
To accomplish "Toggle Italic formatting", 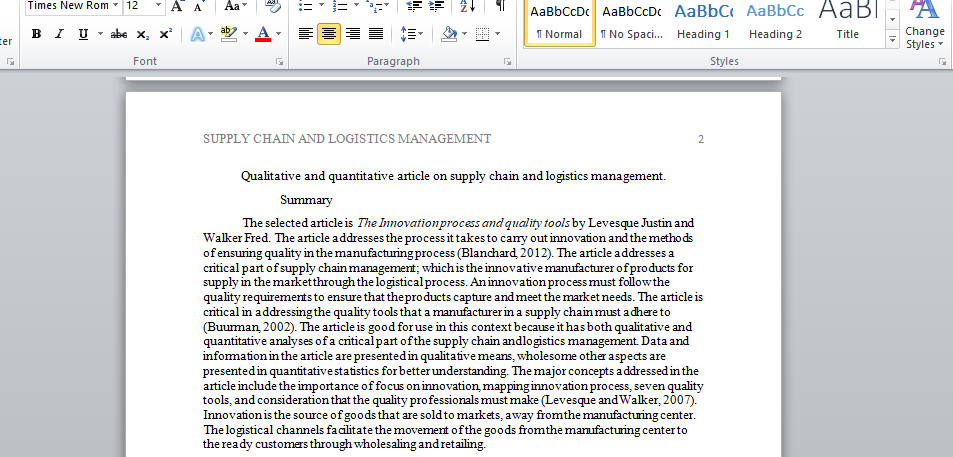I will coord(59,35).
